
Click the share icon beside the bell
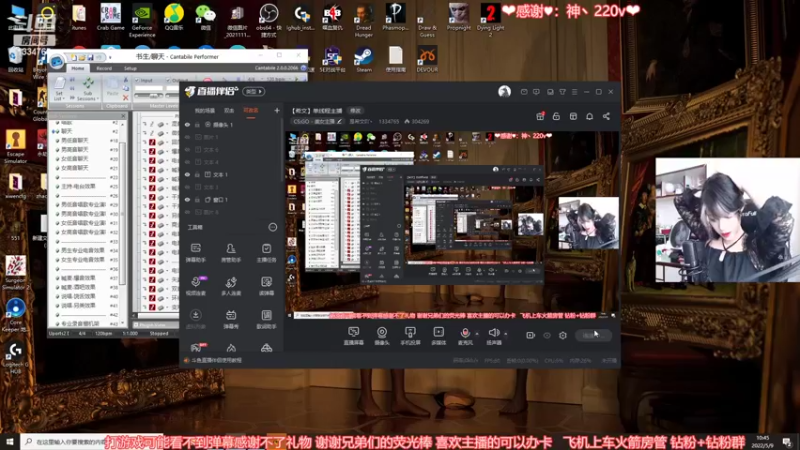(606, 116)
